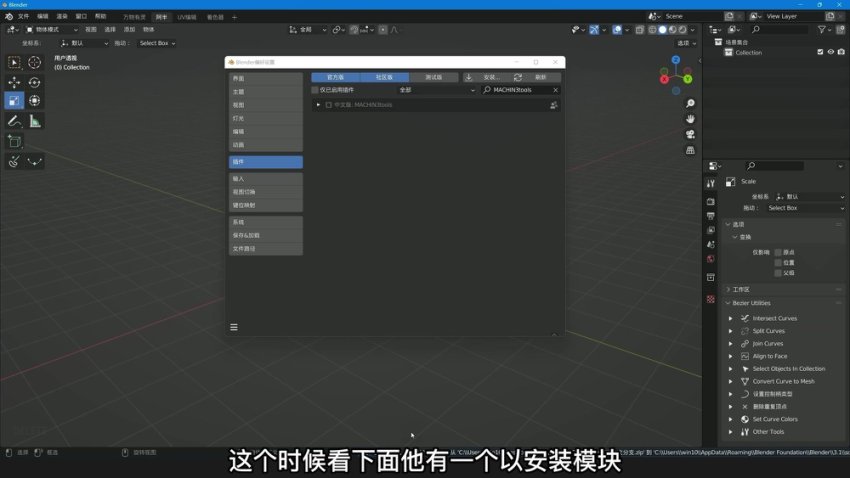Select the Rotate tool in the left toolbar
The image size is (850, 478).
pyautogui.click(x=35, y=82)
